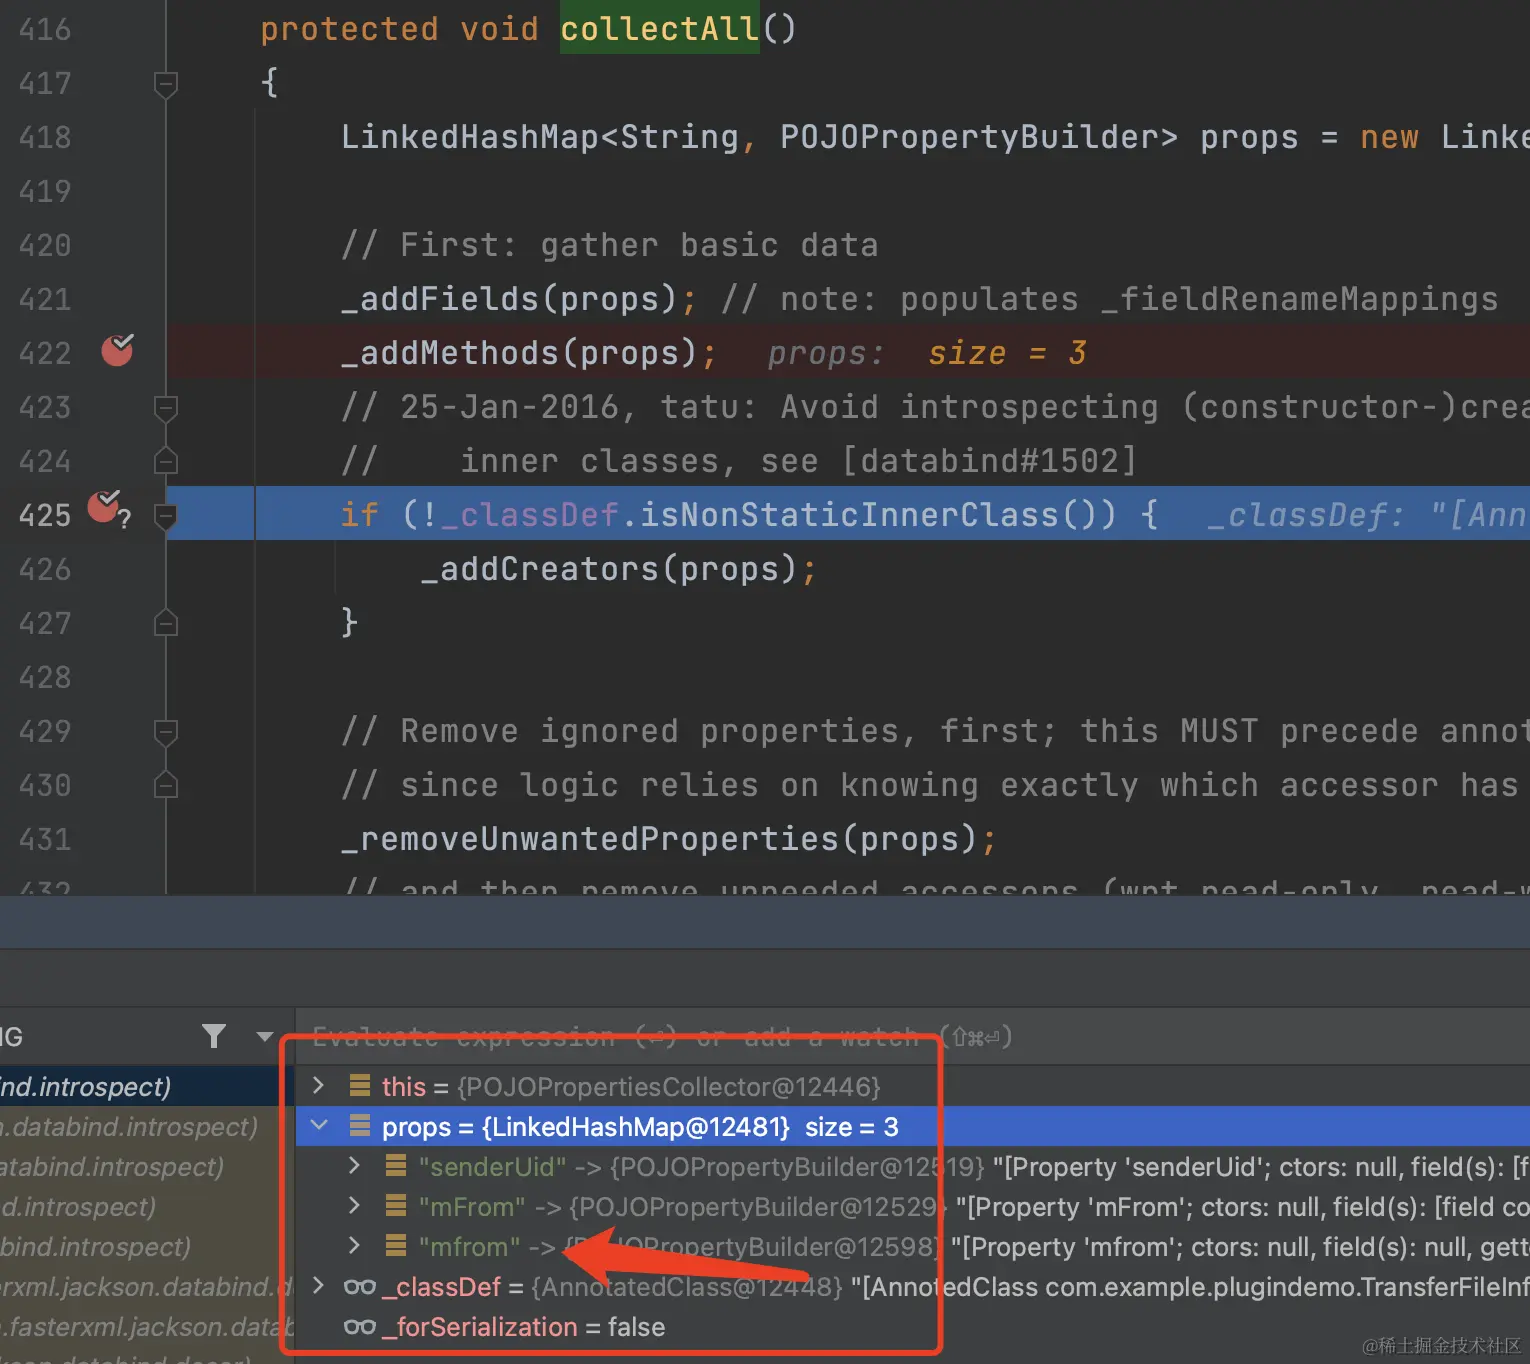Click the "mFrom" entry field icon
Image resolution: width=1530 pixels, height=1364 pixels.
point(396,1205)
